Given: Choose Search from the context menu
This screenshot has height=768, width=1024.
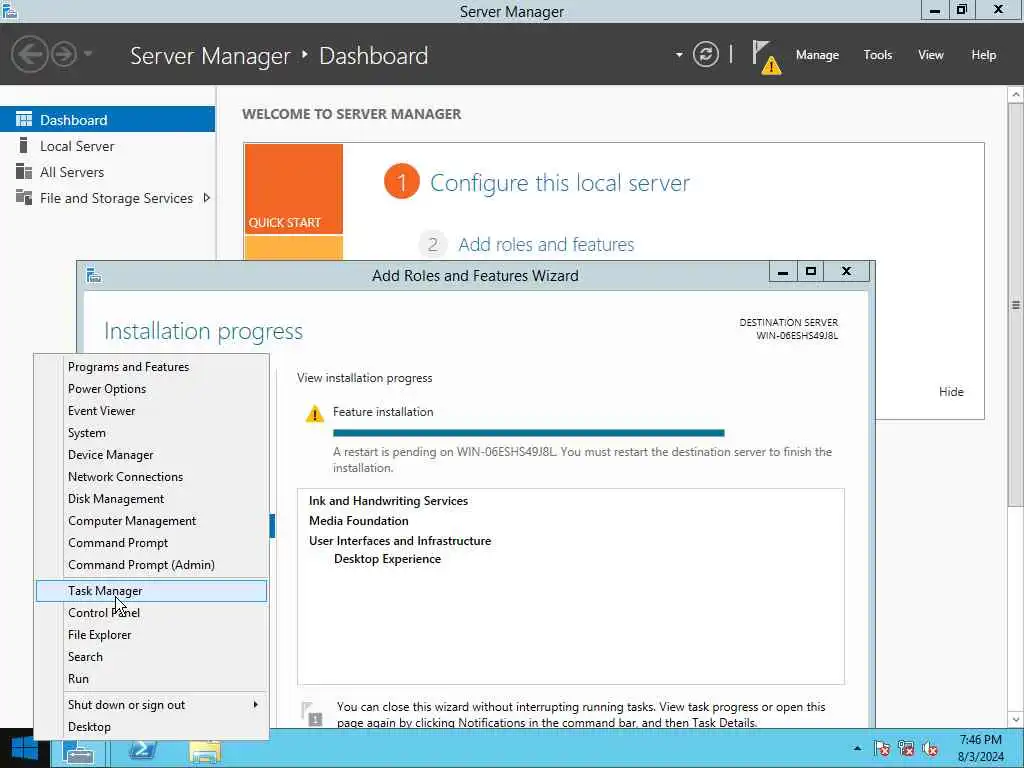Looking at the screenshot, I should 151,656.
